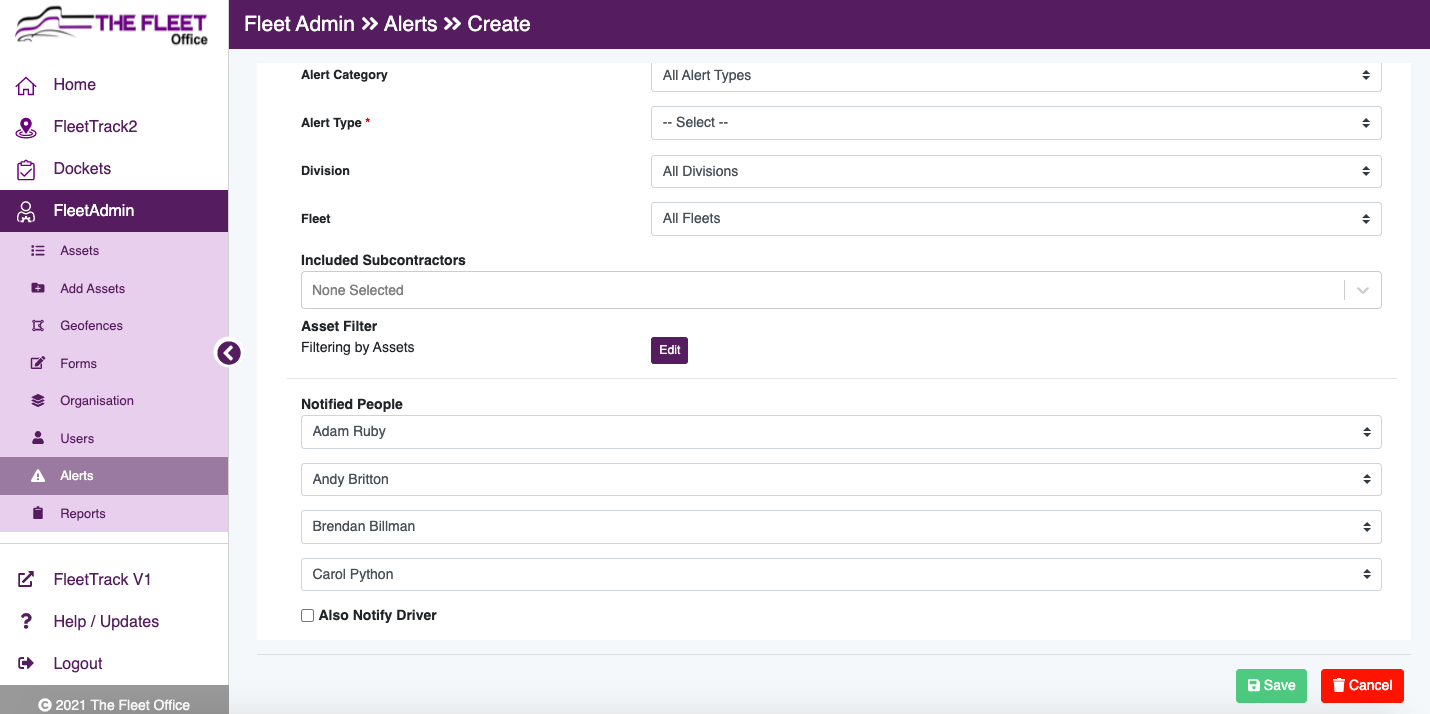
Task: Cancel creating the alert
Action: click(1362, 686)
